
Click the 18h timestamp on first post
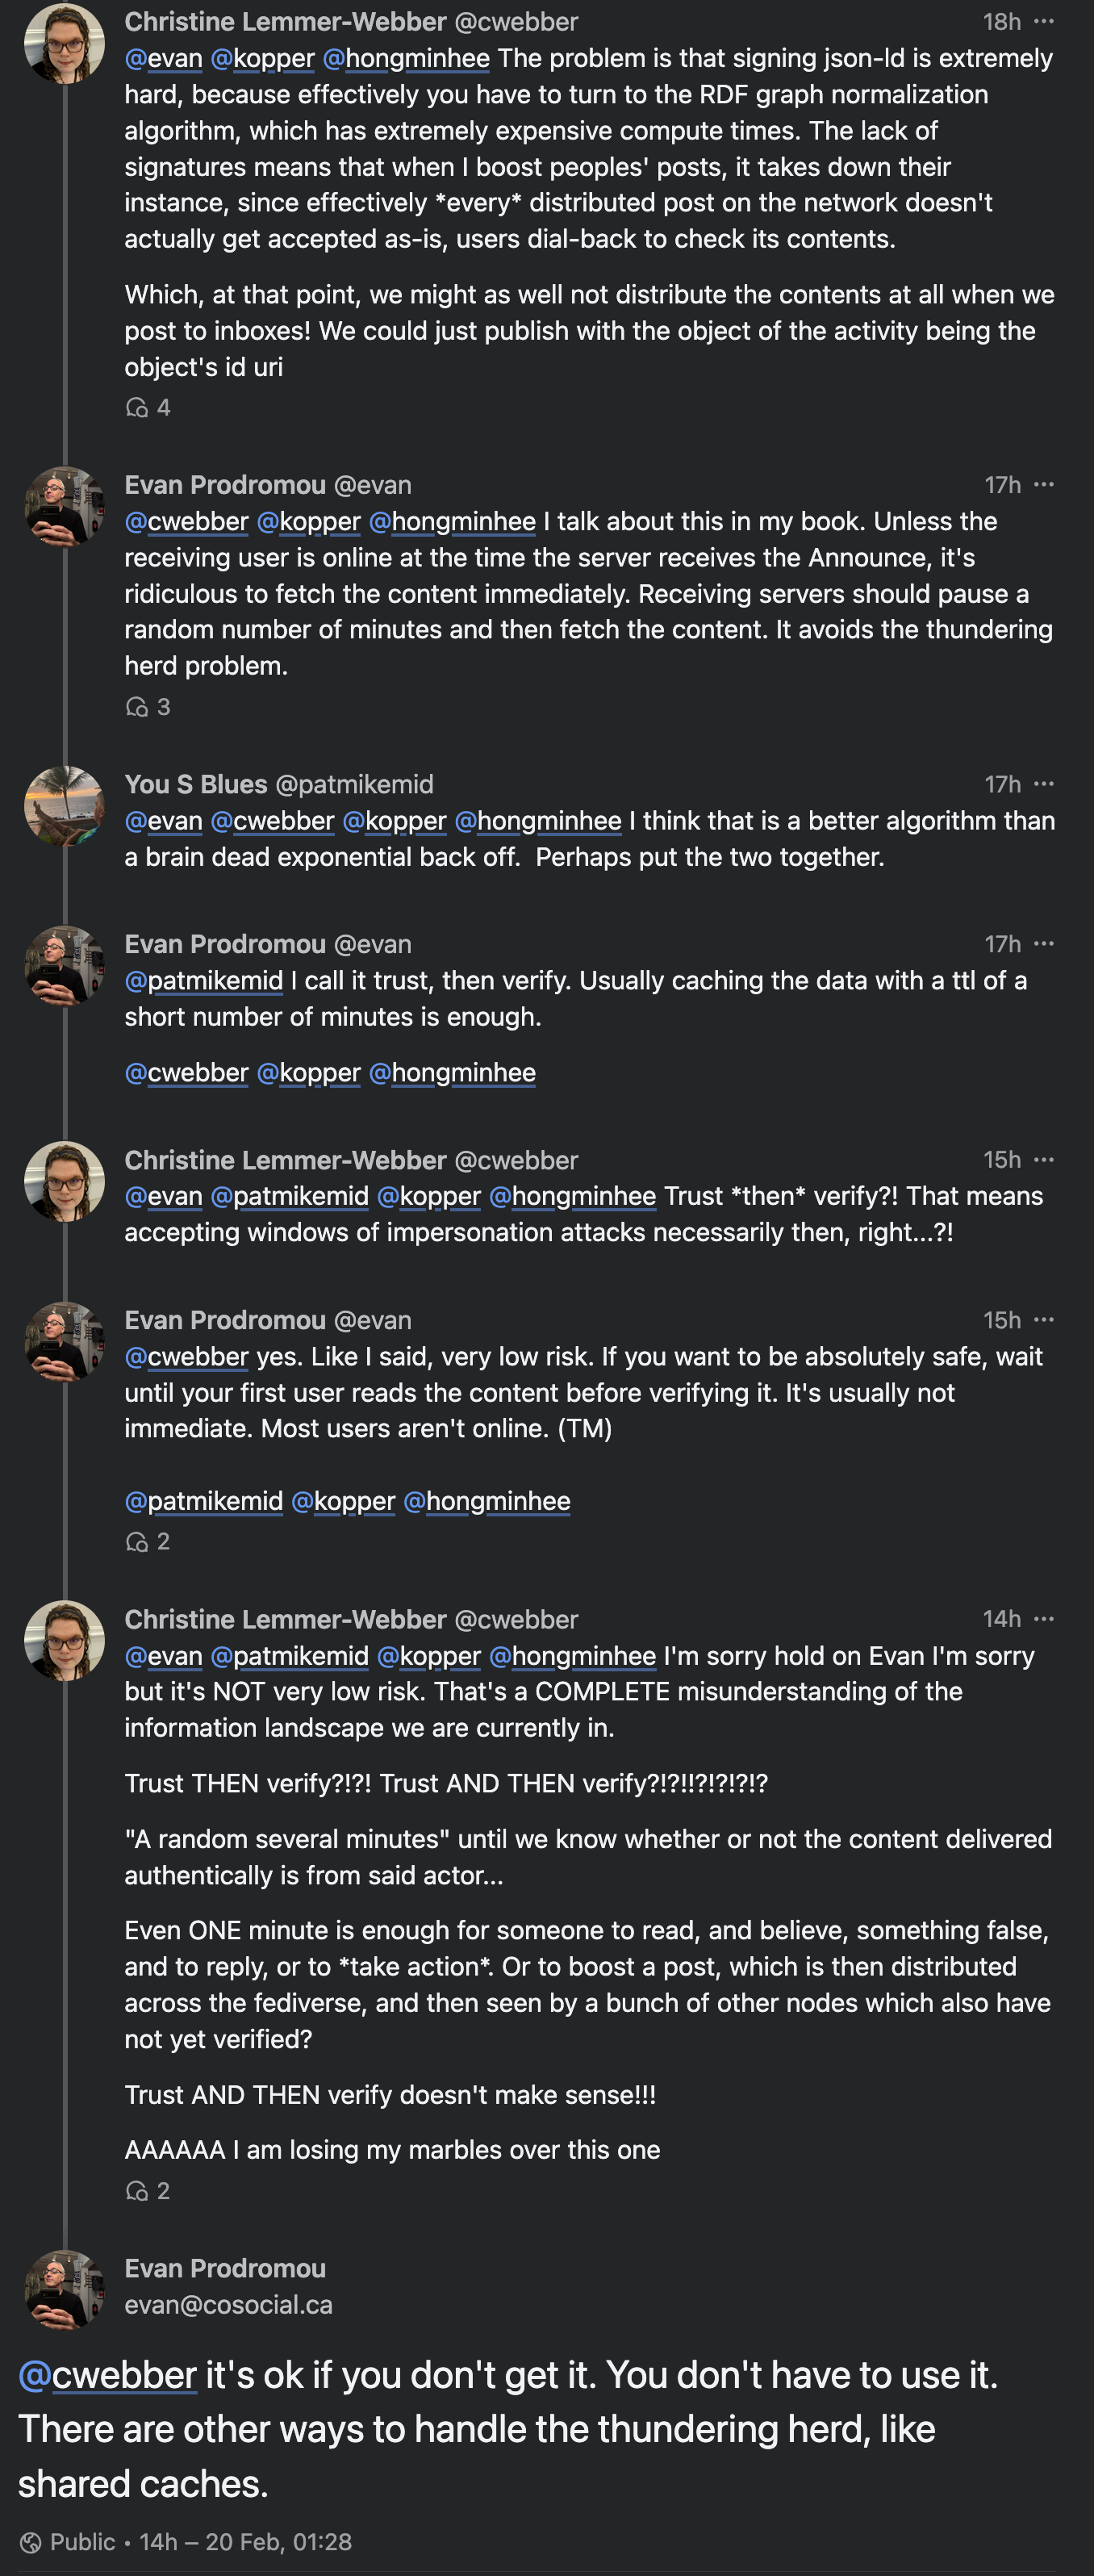tap(1001, 22)
